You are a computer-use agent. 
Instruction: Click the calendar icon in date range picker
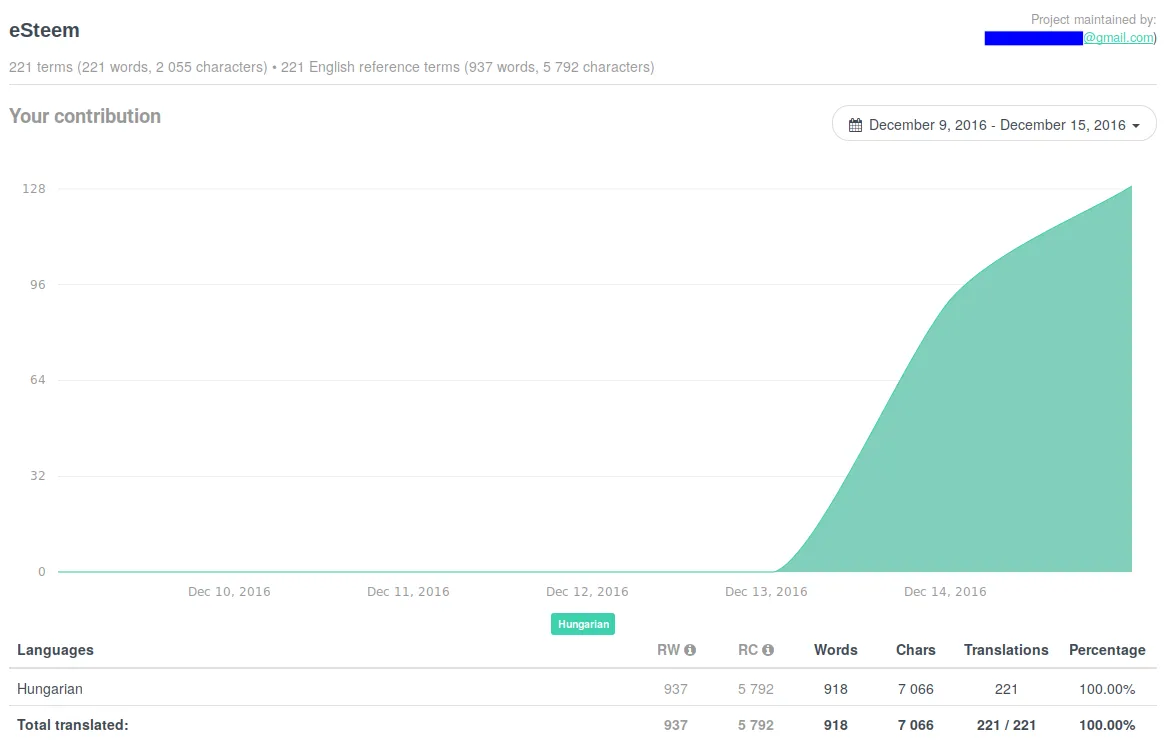pos(855,125)
